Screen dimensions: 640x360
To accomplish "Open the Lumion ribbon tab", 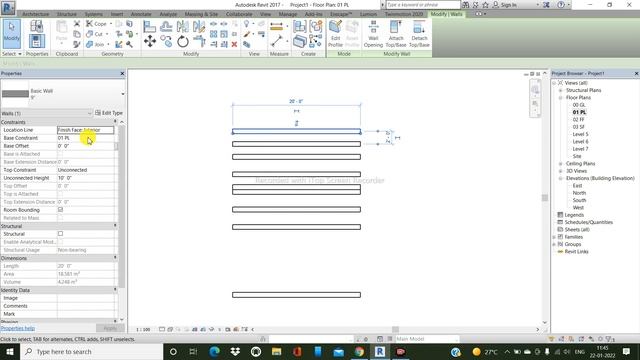I will pos(369,14).
